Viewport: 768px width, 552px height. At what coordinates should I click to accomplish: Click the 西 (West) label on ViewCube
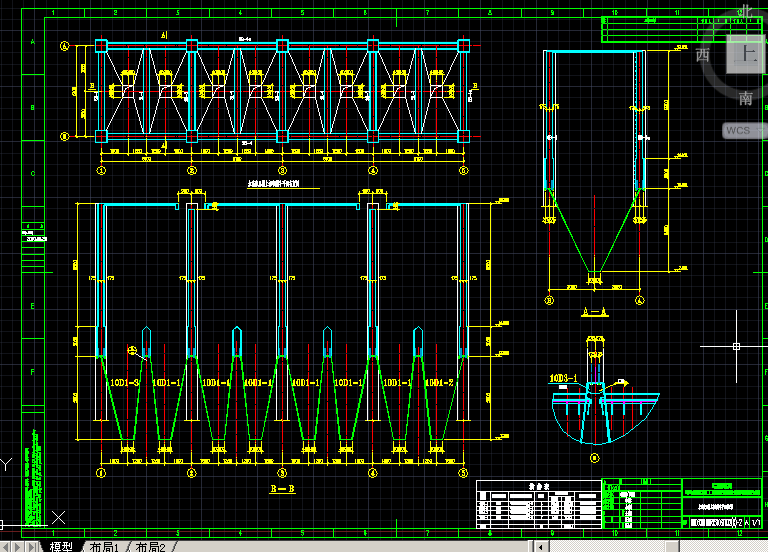click(x=704, y=55)
